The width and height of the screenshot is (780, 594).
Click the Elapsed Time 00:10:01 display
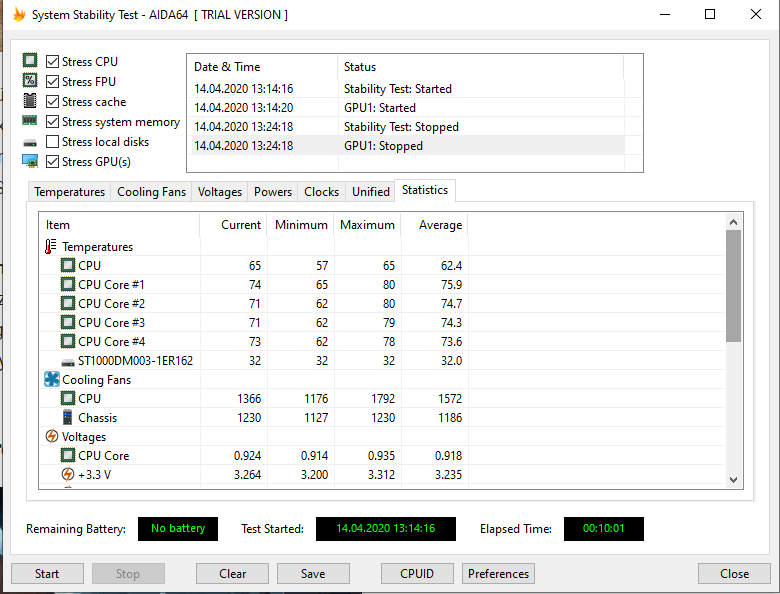coord(603,528)
